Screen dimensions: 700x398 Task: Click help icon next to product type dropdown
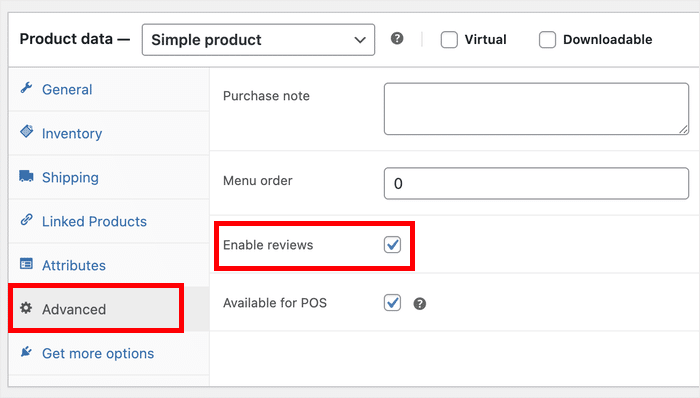[x=397, y=38]
